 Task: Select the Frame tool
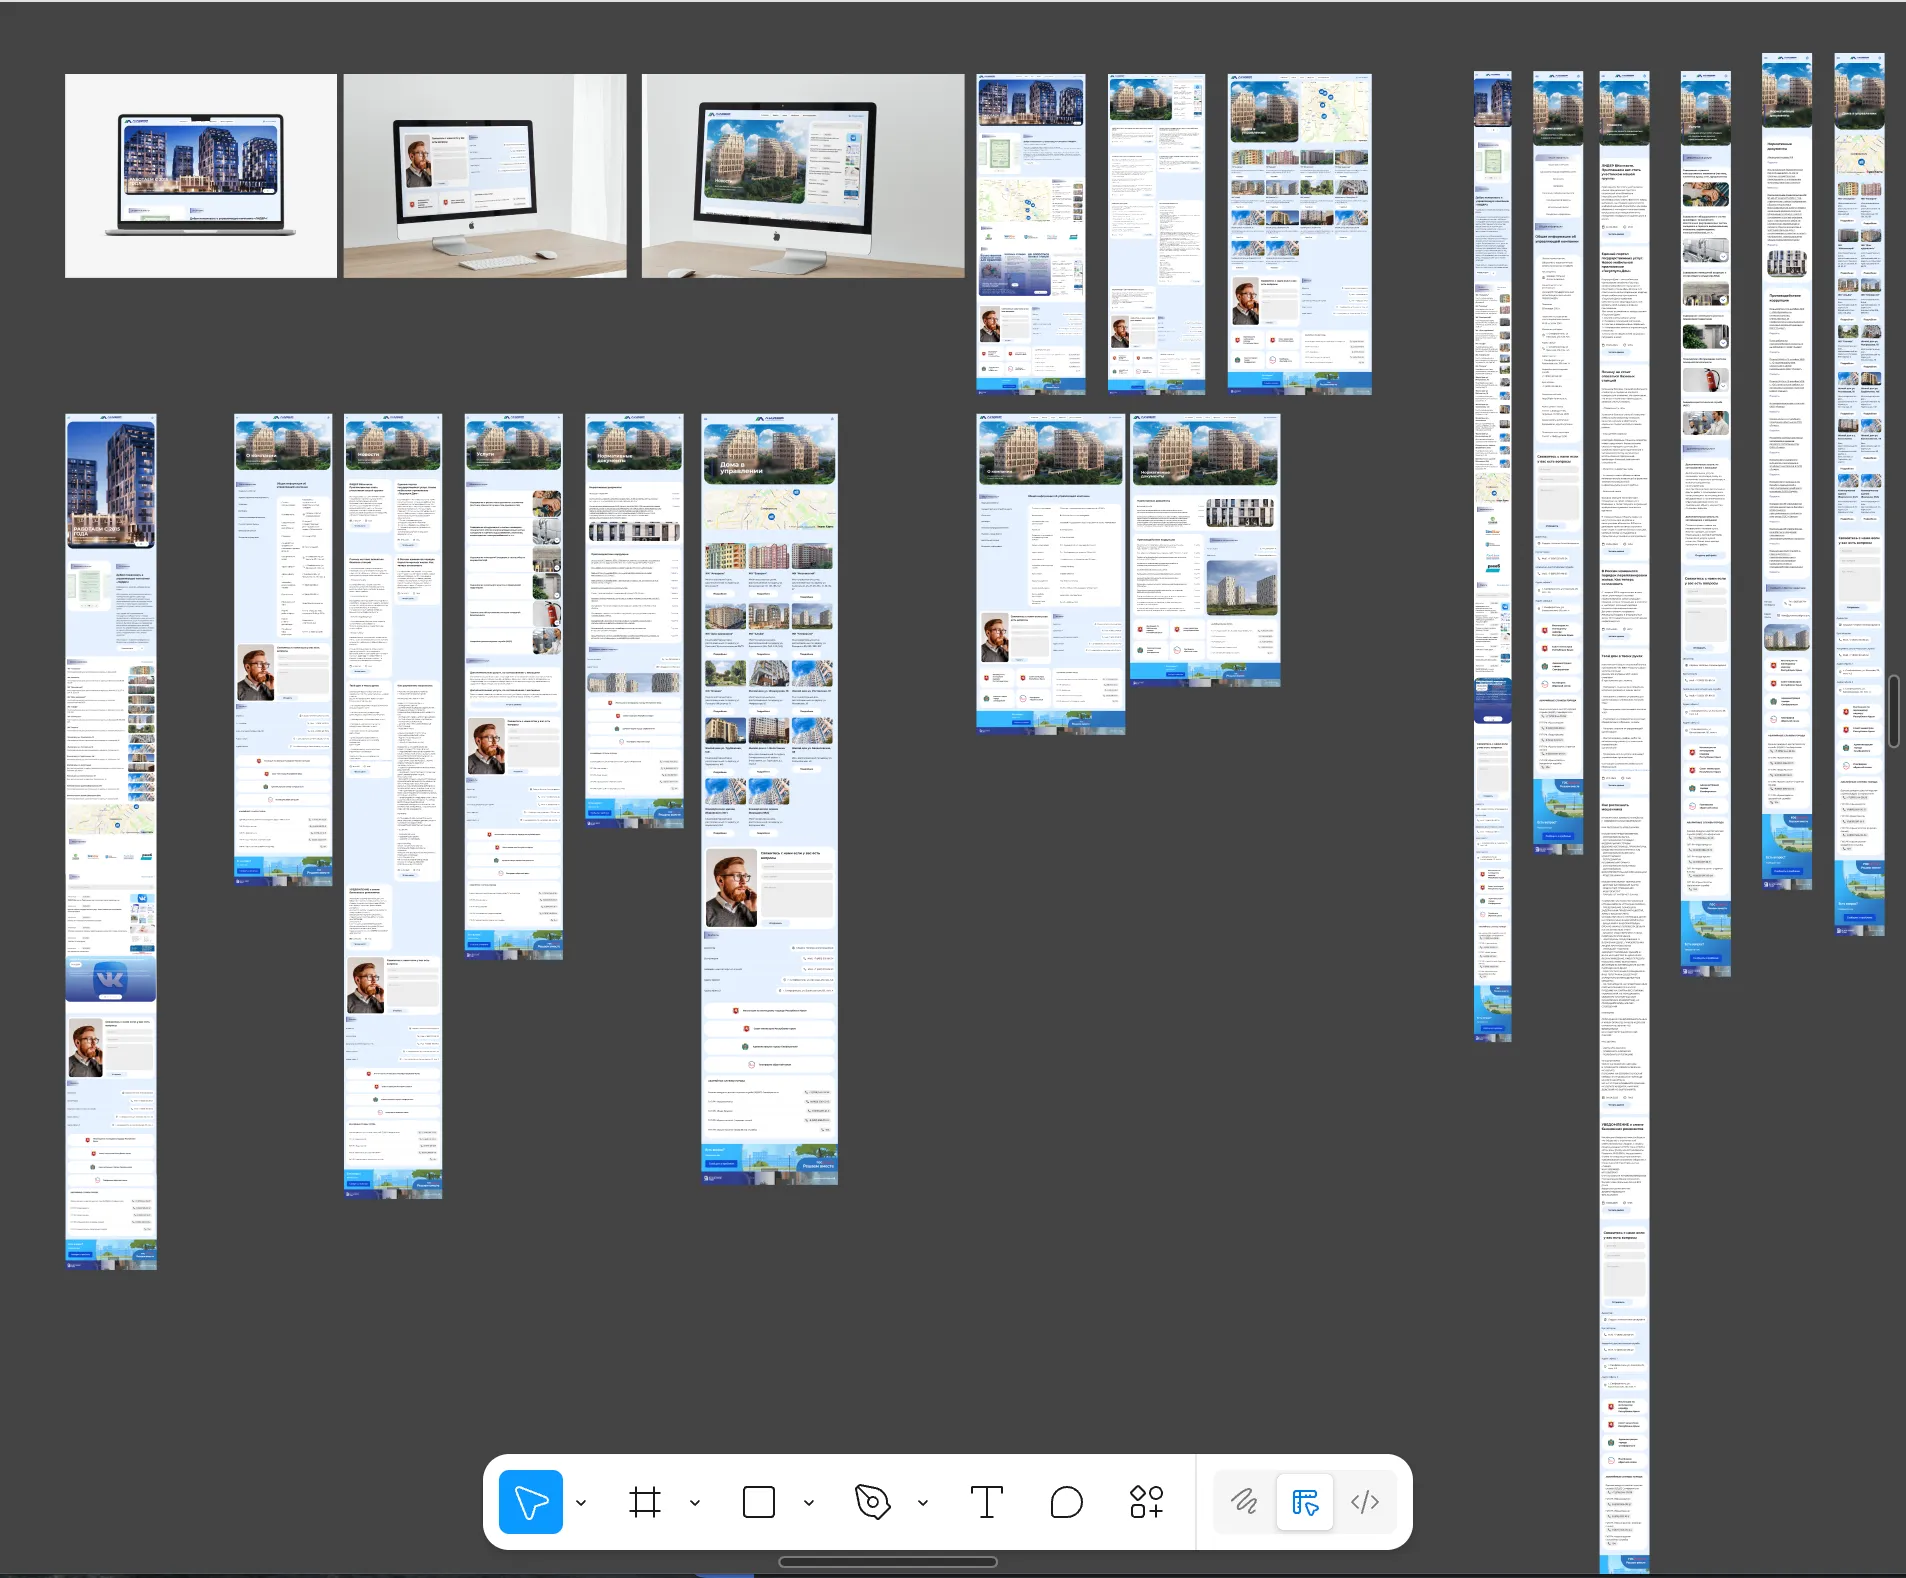pos(645,1502)
